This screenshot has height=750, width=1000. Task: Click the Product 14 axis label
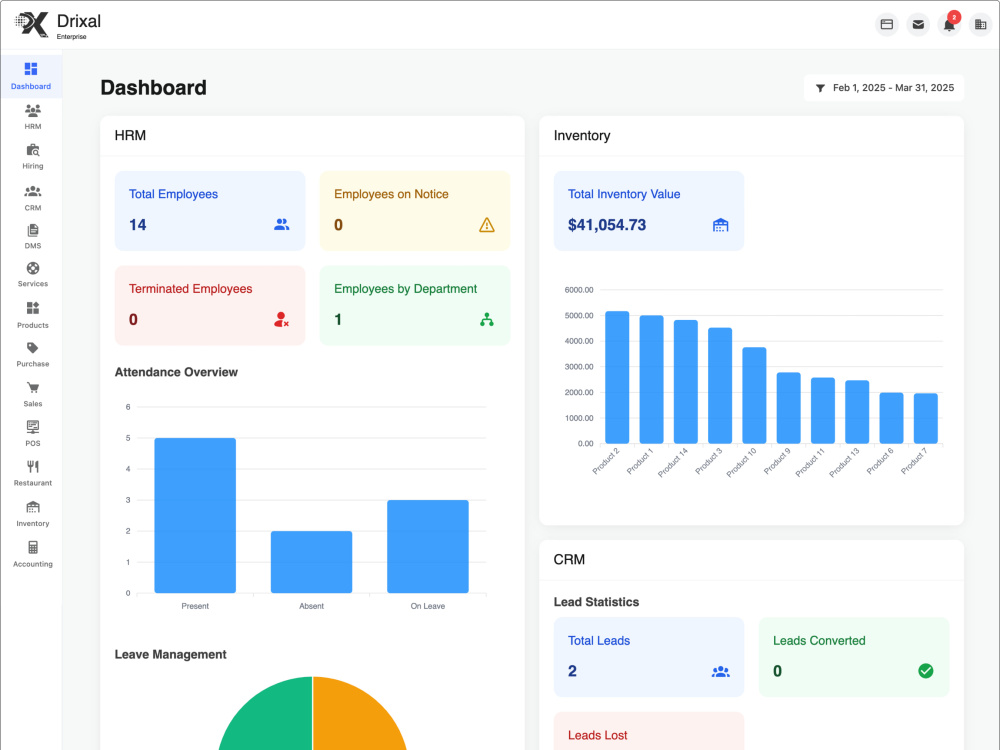(x=673, y=462)
